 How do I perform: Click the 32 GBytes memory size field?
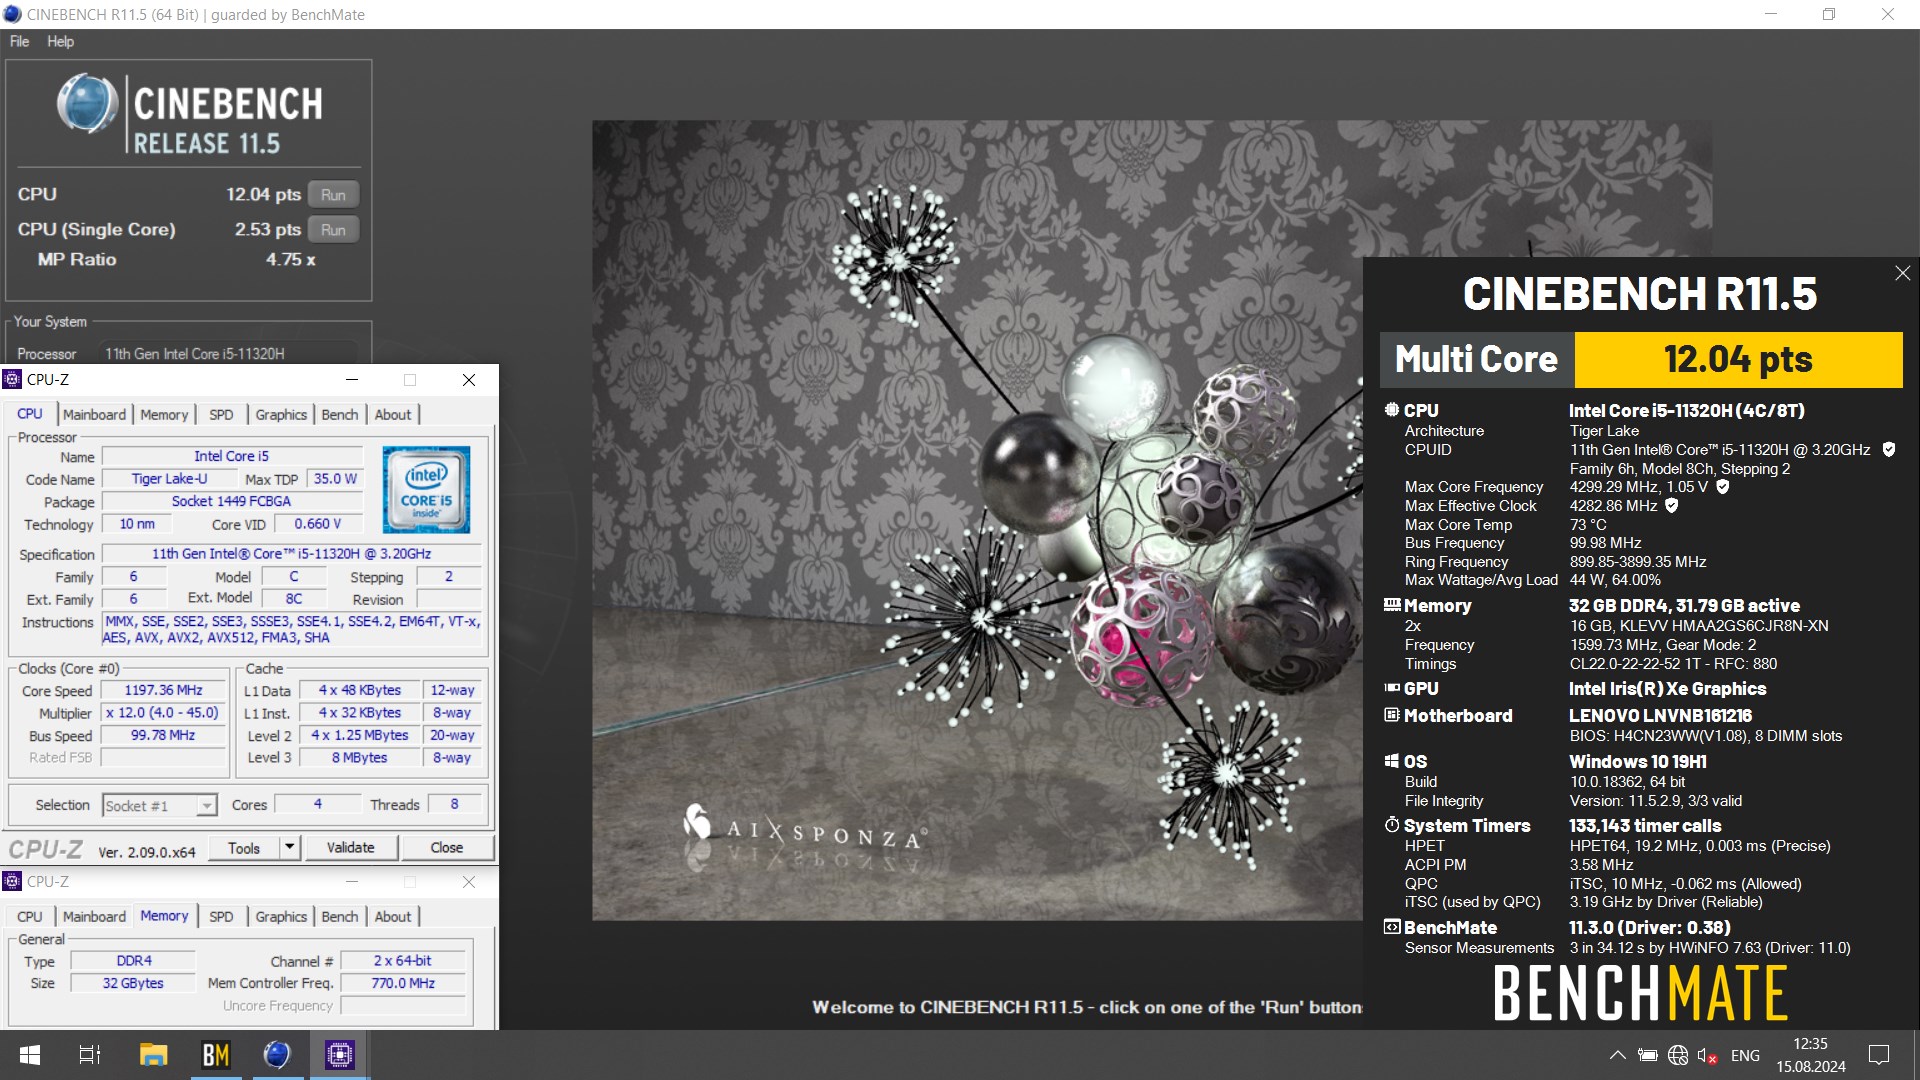[133, 983]
